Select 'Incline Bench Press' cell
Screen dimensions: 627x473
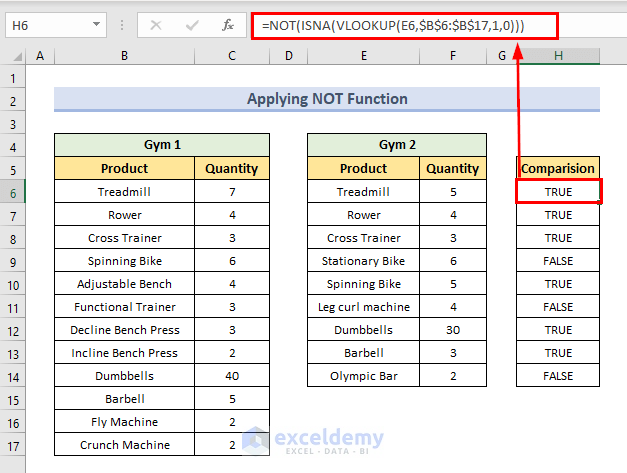click(x=124, y=353)
